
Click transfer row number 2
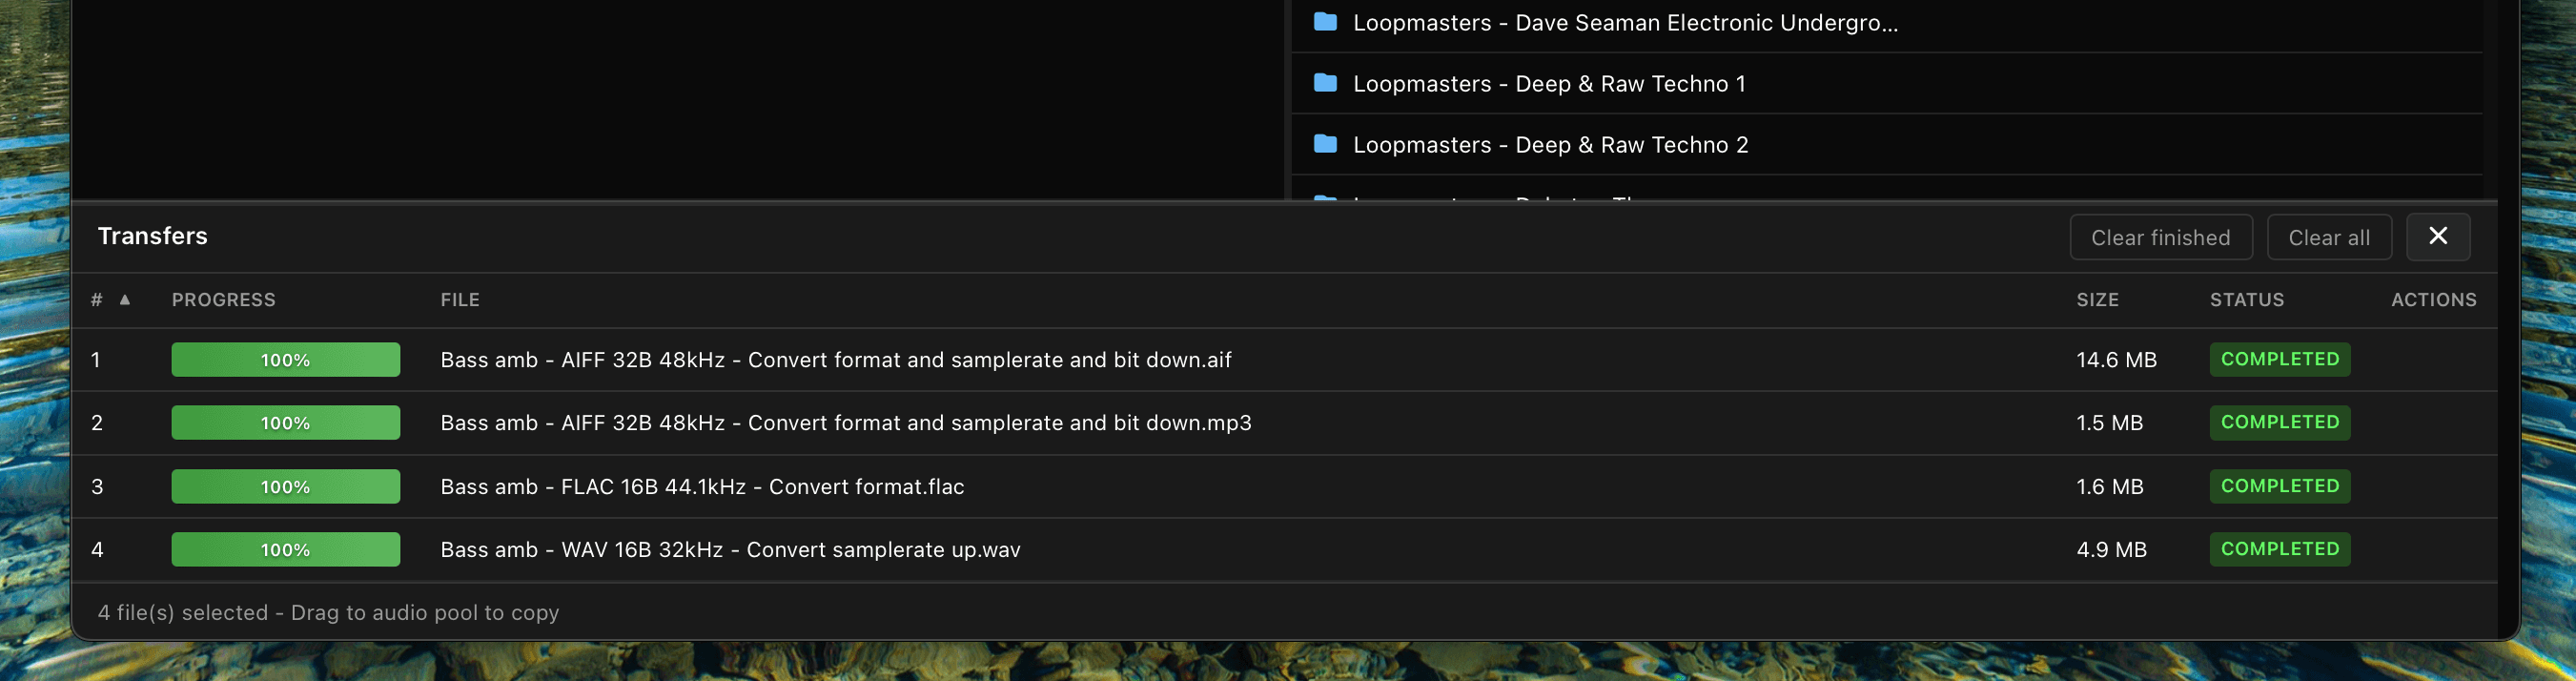pyautogui.click(x=97, y=423)
